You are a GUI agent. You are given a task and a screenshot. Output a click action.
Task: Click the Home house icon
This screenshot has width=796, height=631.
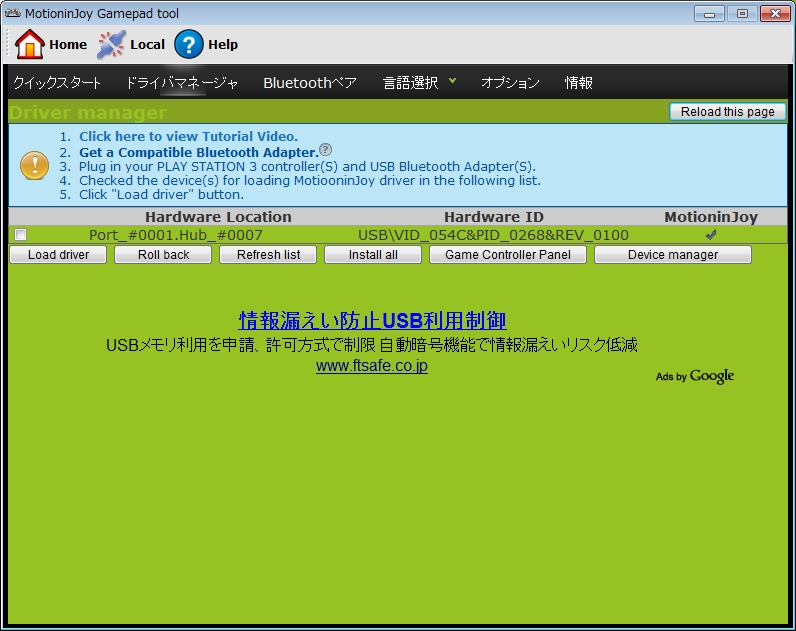pos(29,44)
